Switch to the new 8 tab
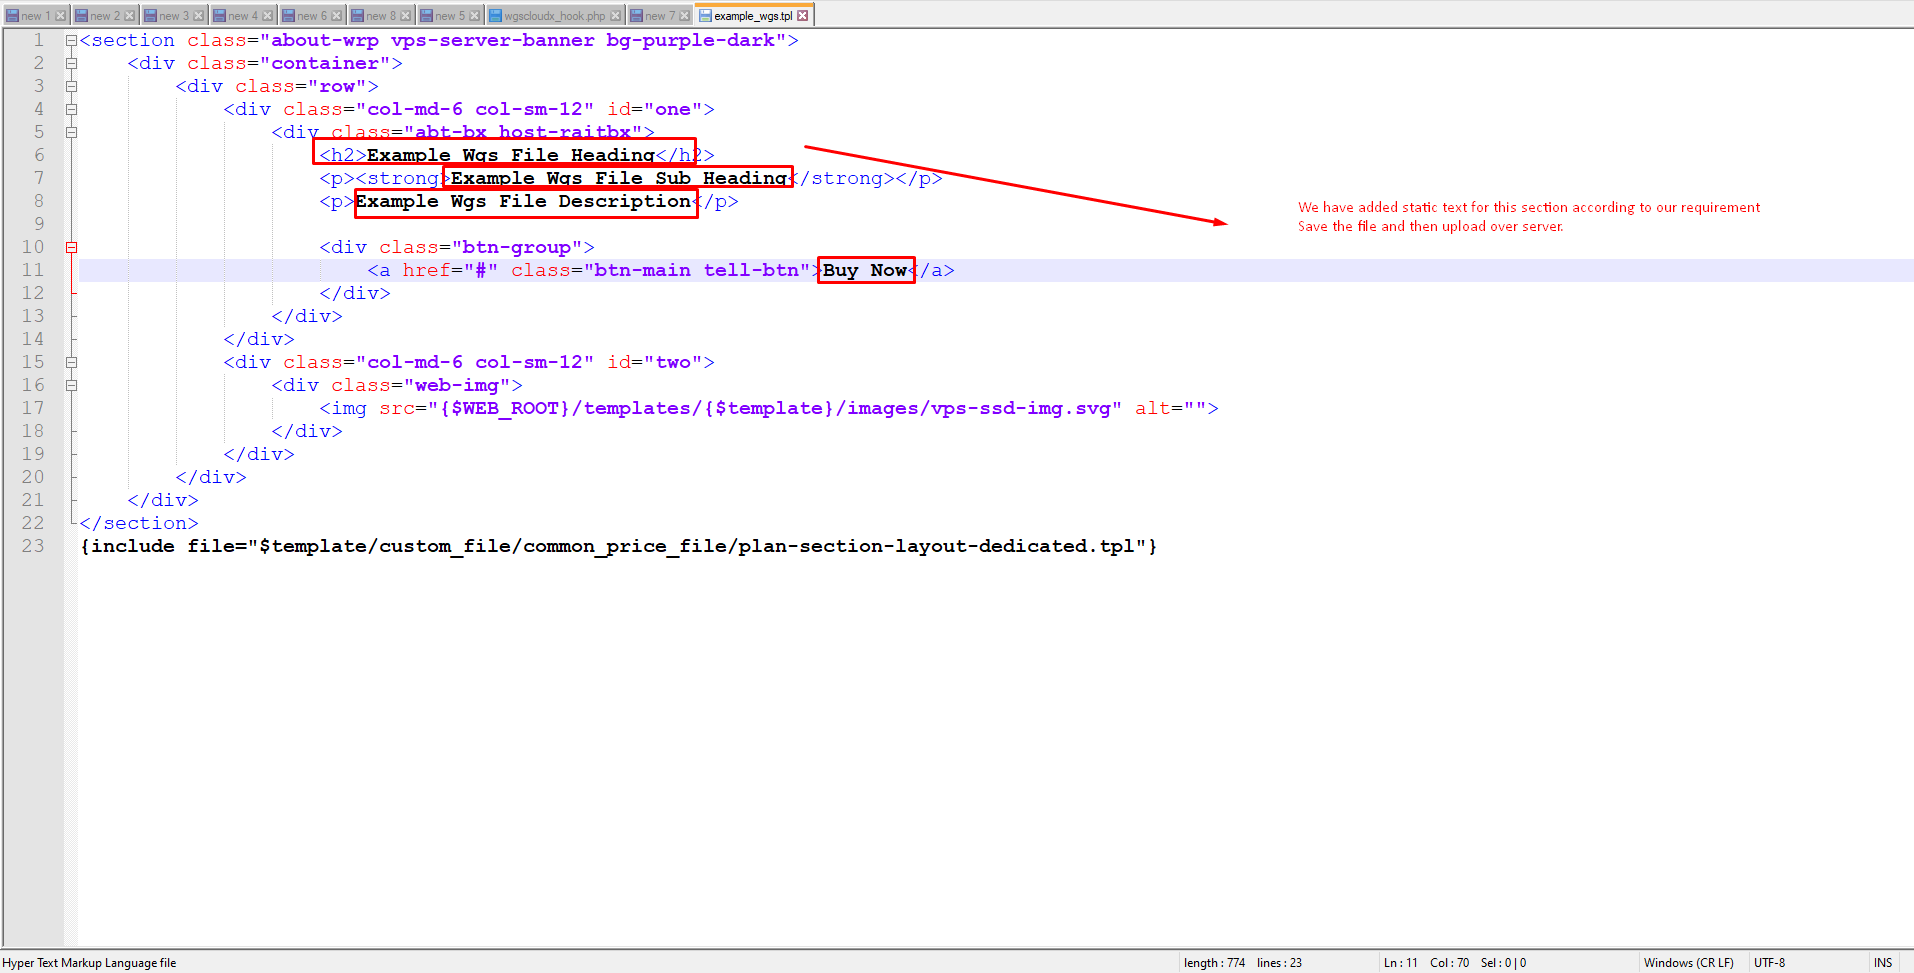Image resolution: width=1914 pixels, height=973 pixels. (380, 16)
